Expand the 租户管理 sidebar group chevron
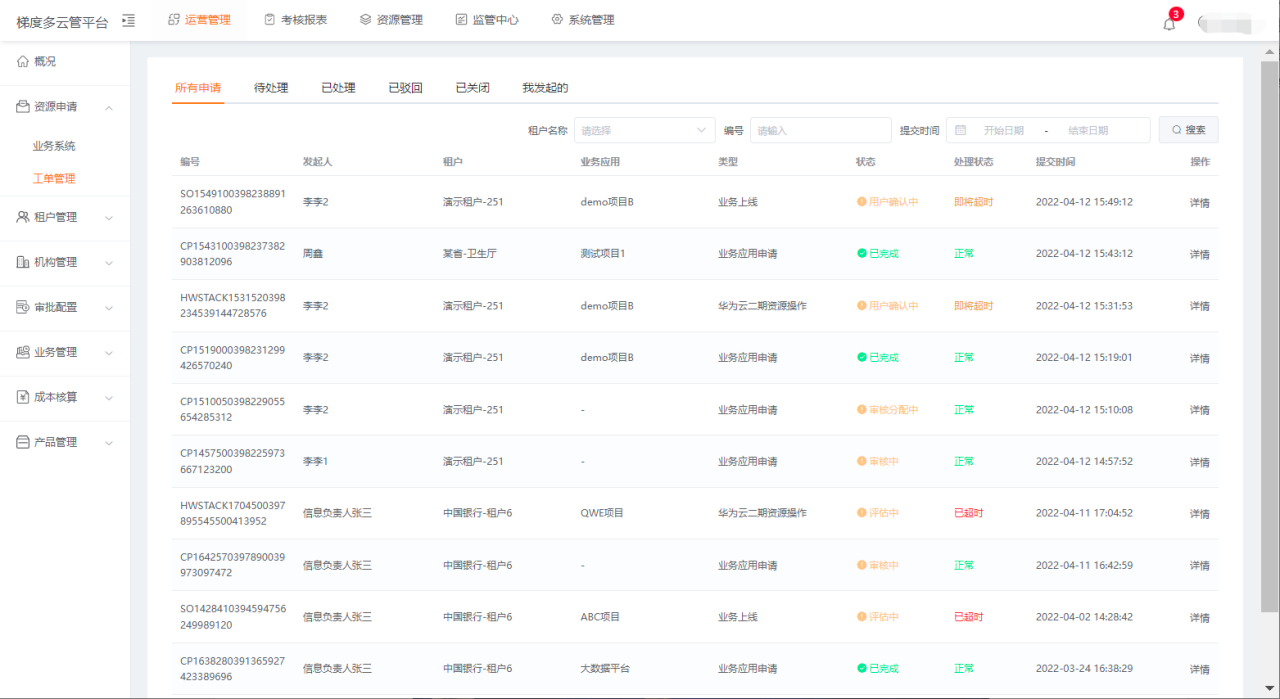 109,217
